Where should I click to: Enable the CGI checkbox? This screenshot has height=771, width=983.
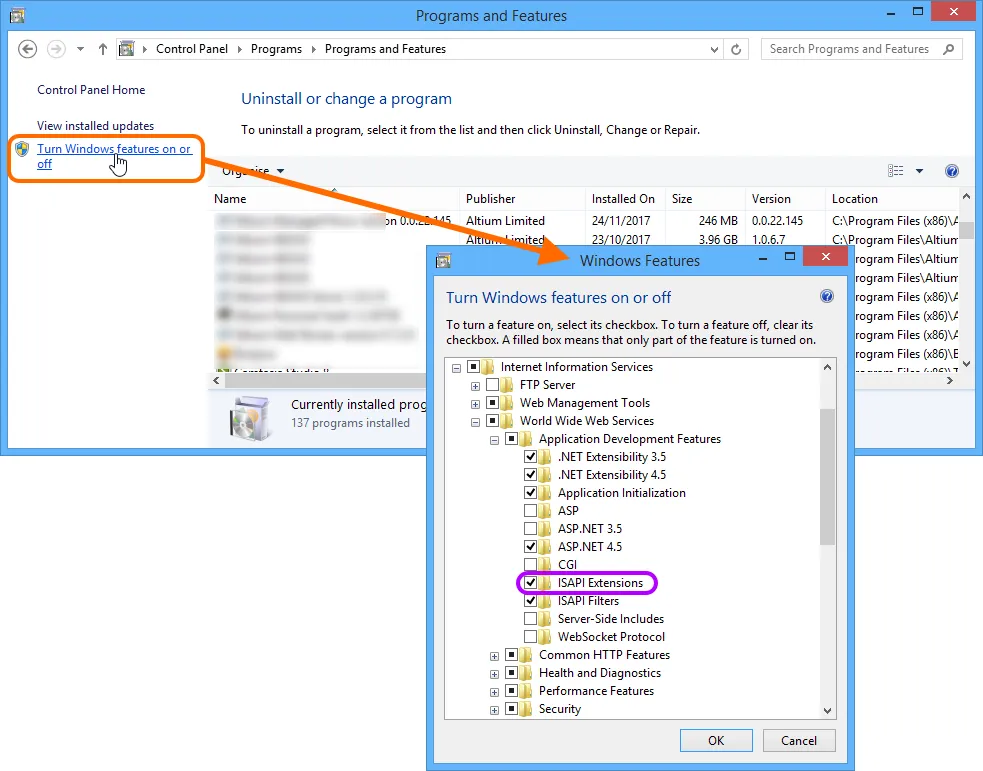click(530, 565)
